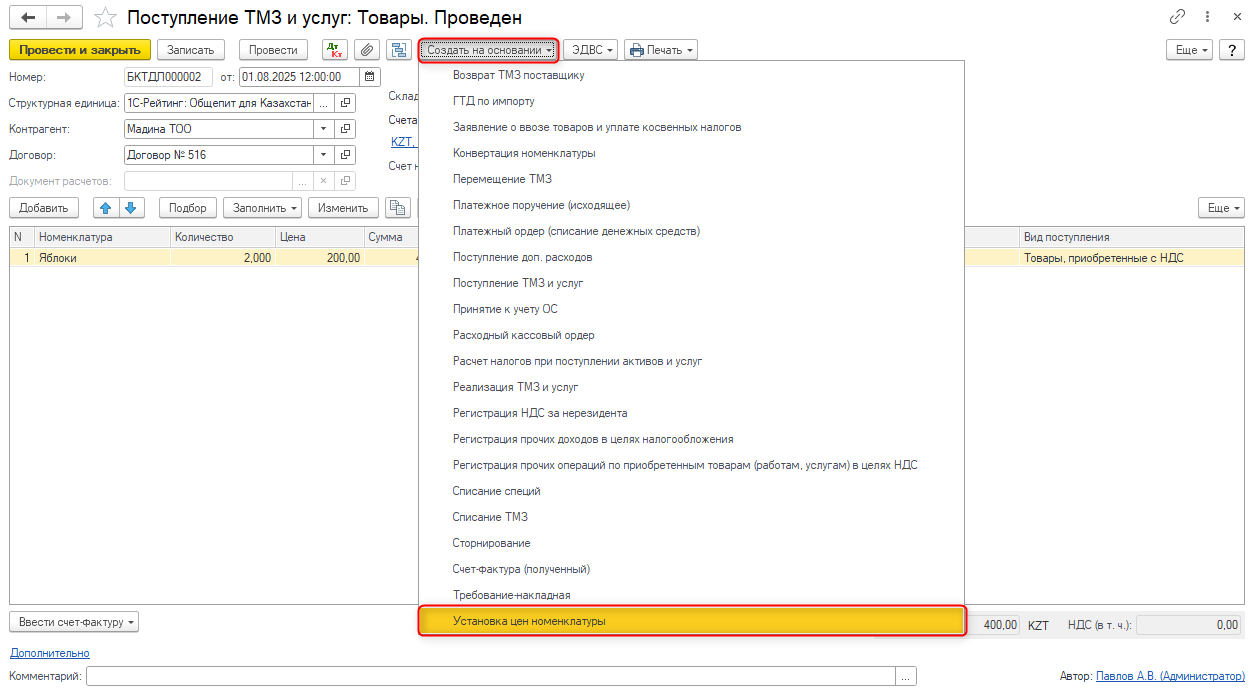1252x696 pixels.
Task: Open the Заполнить dropdown button
Action: click(262, 208)
